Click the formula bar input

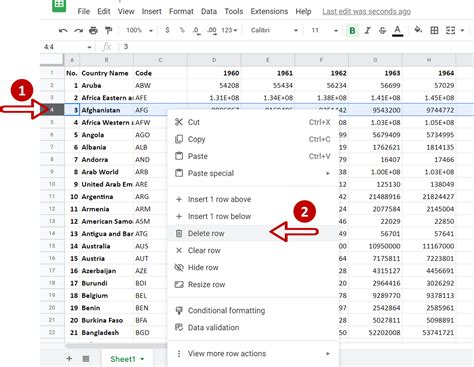pyautogui.click(x=297, y=47)
